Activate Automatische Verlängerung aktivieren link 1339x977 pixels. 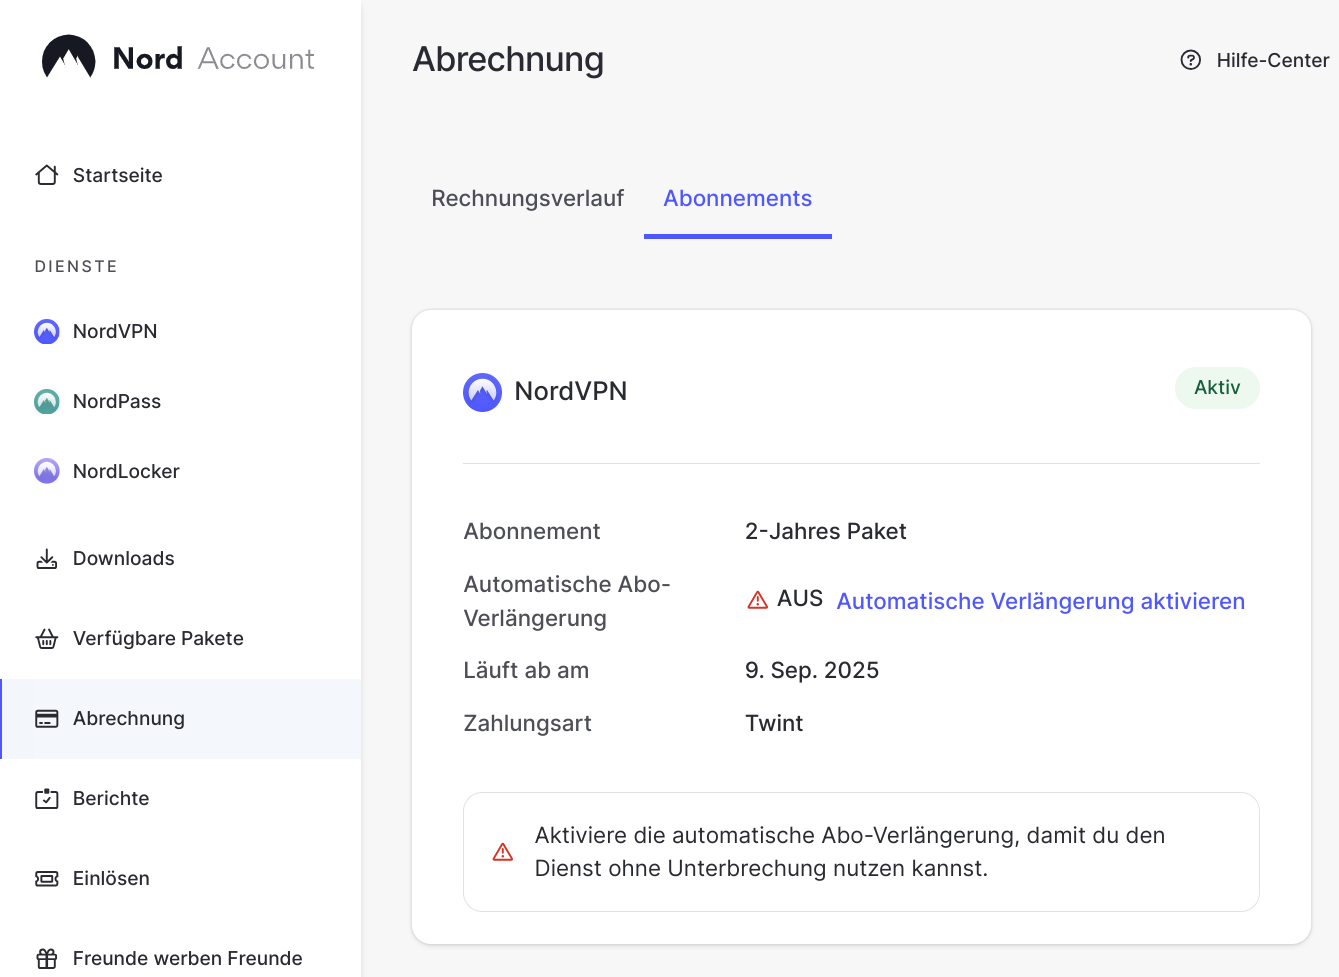click(x=1040, y=601)
